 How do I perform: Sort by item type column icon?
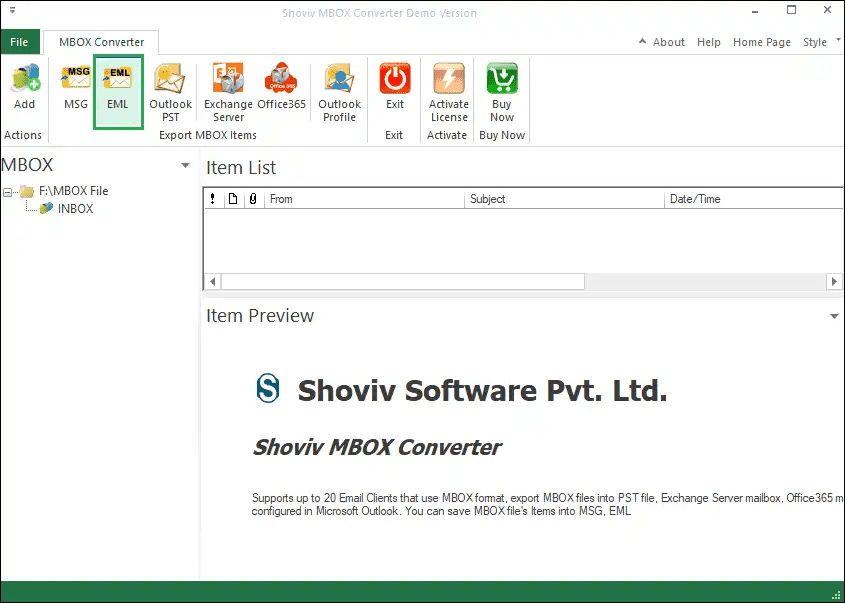coord(233,199)
